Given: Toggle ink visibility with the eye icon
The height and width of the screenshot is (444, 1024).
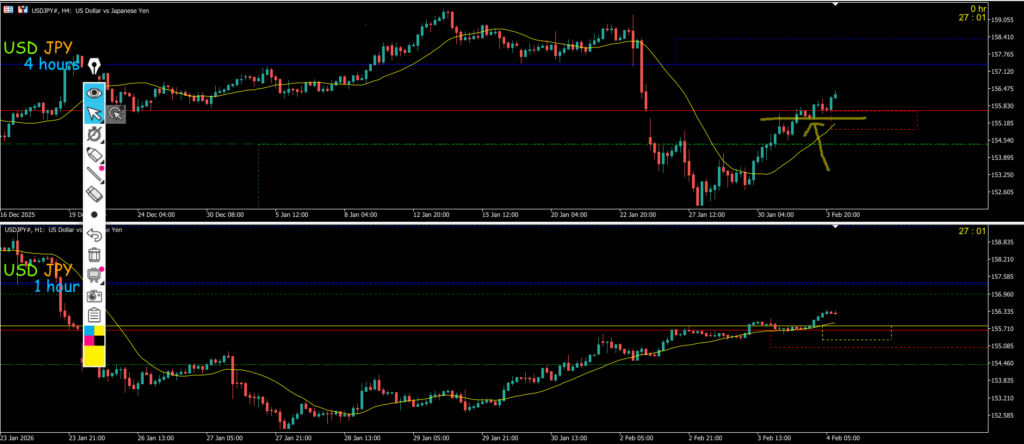Looking at the screenshot, I should coord(94,92).
